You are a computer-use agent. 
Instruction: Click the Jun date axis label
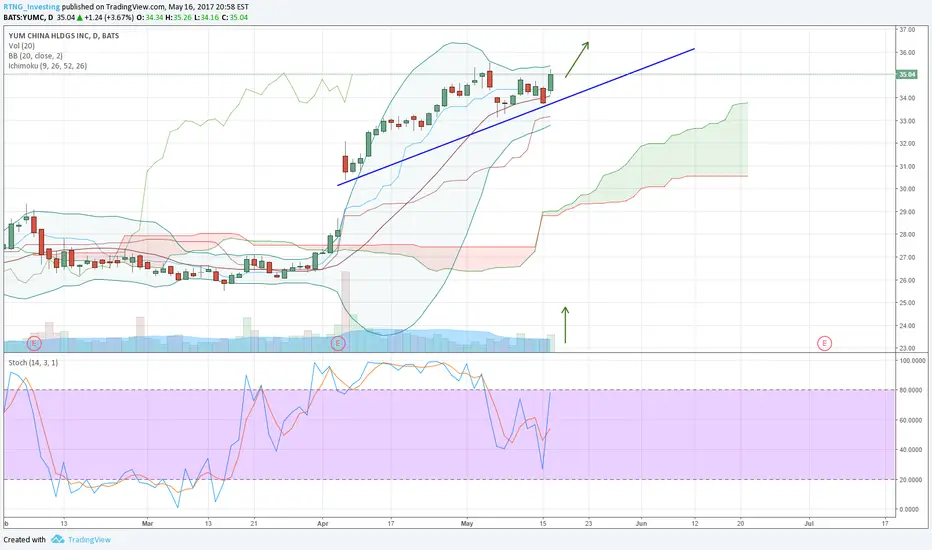tap(641, 524)
